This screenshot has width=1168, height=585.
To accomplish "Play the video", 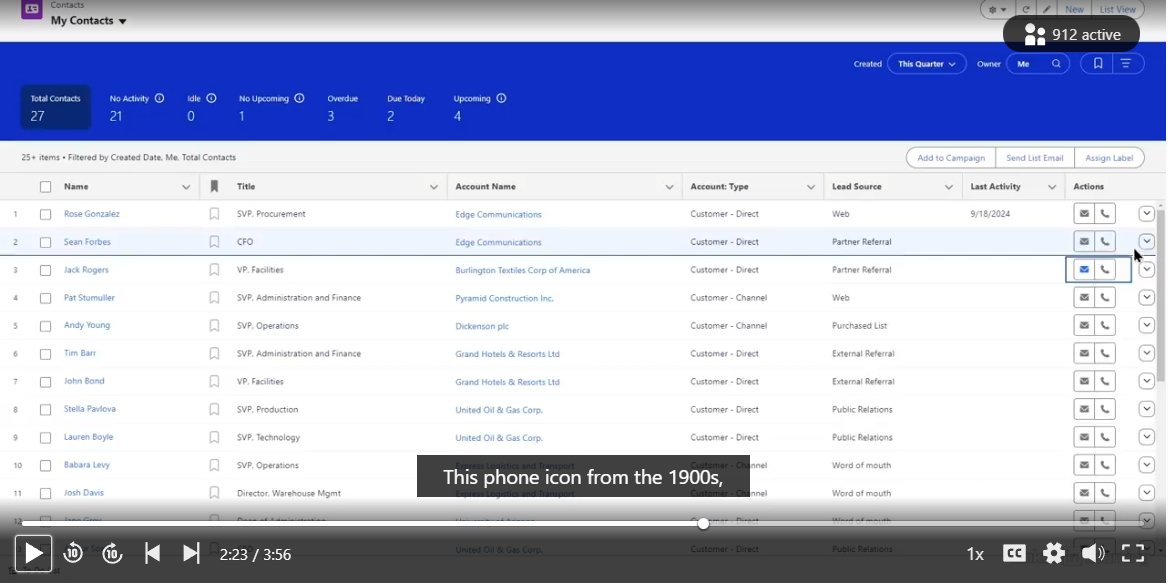I will (33, 553).
